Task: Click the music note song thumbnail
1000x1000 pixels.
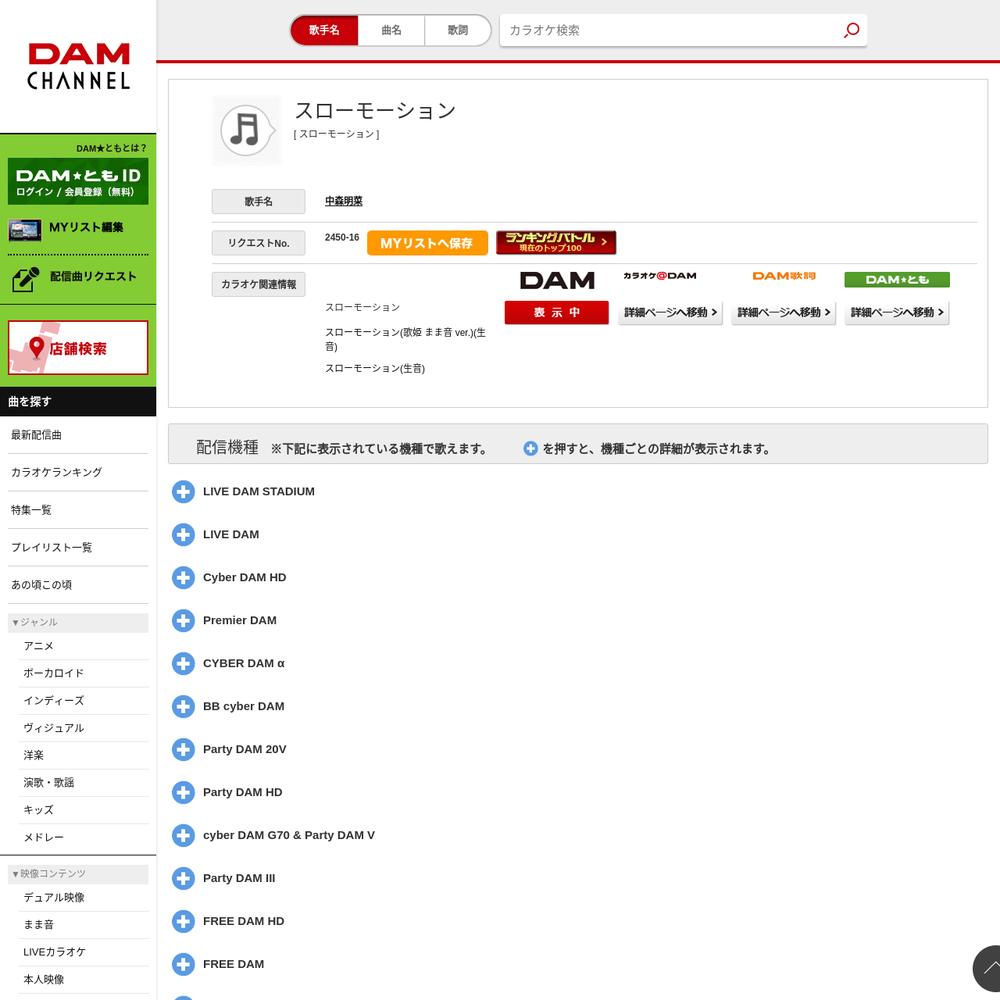Action: (247, 131)
